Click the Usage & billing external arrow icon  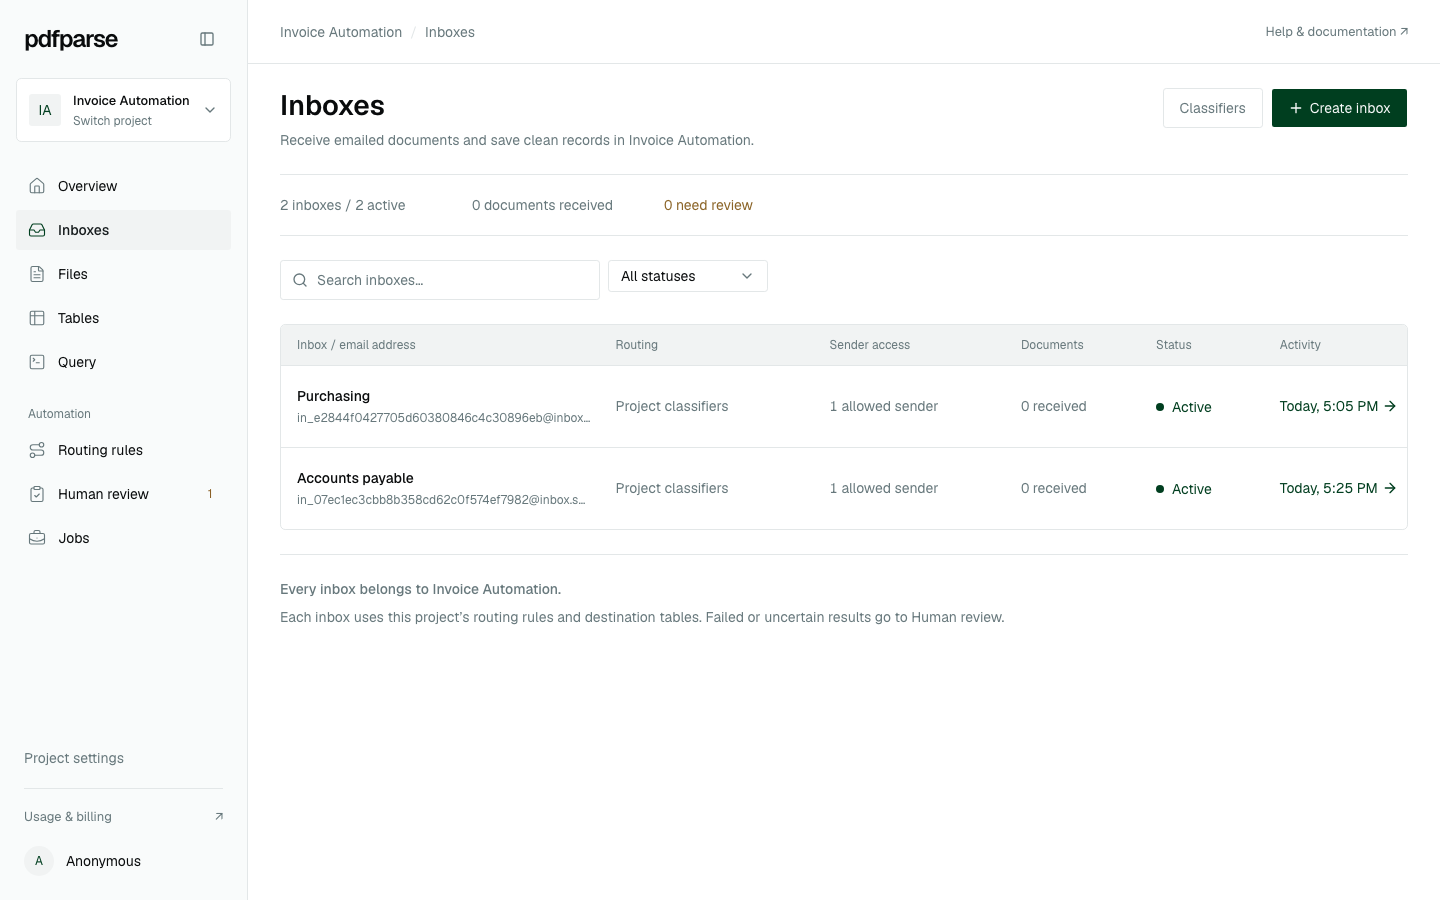coord(219,817)
